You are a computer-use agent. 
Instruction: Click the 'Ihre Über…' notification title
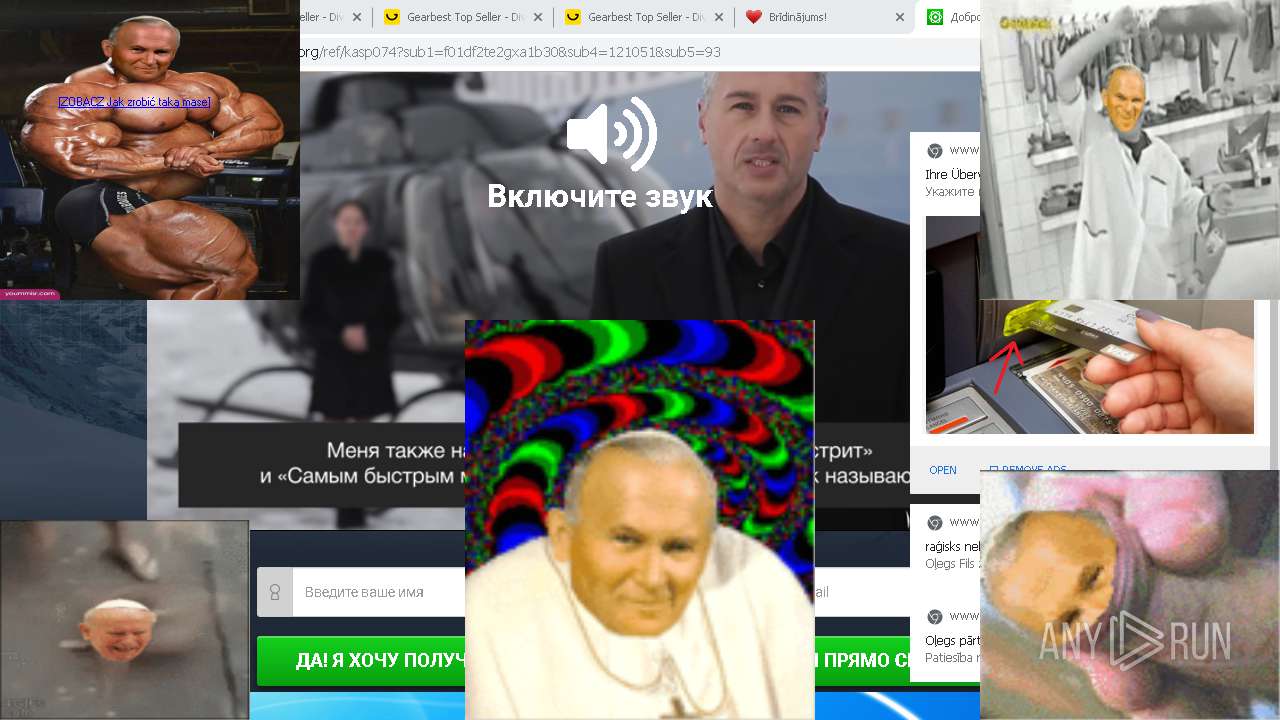pyautogui.click(x=953, y=174)
